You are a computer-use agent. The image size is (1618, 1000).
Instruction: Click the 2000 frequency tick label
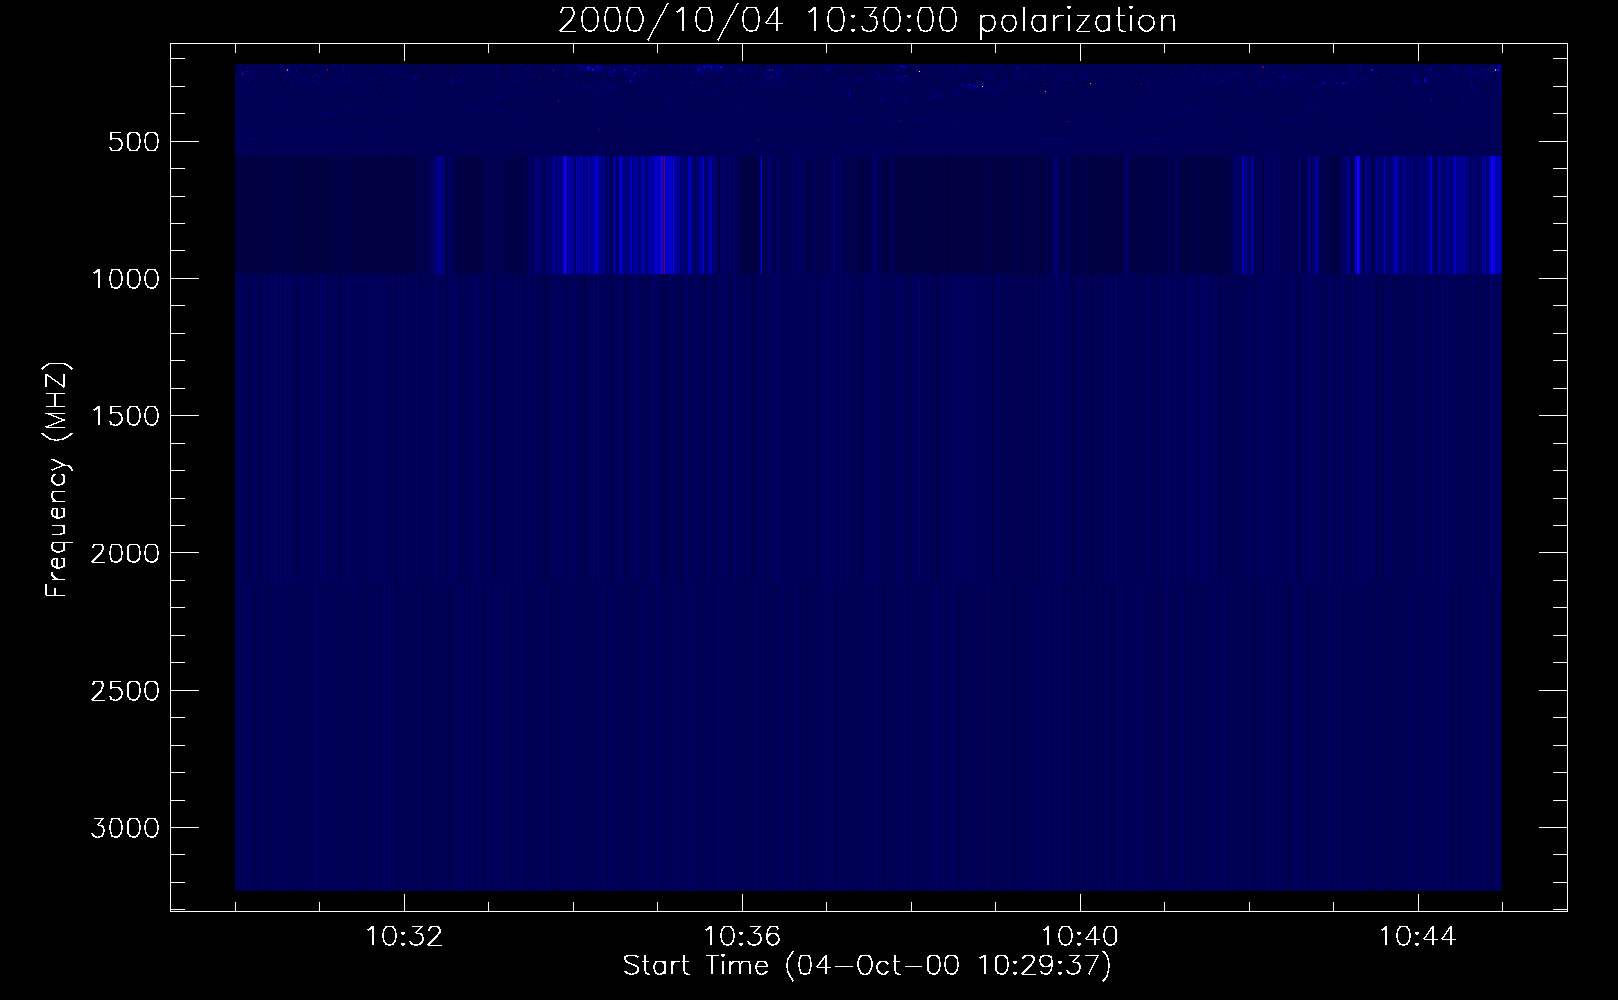[124, 553]
